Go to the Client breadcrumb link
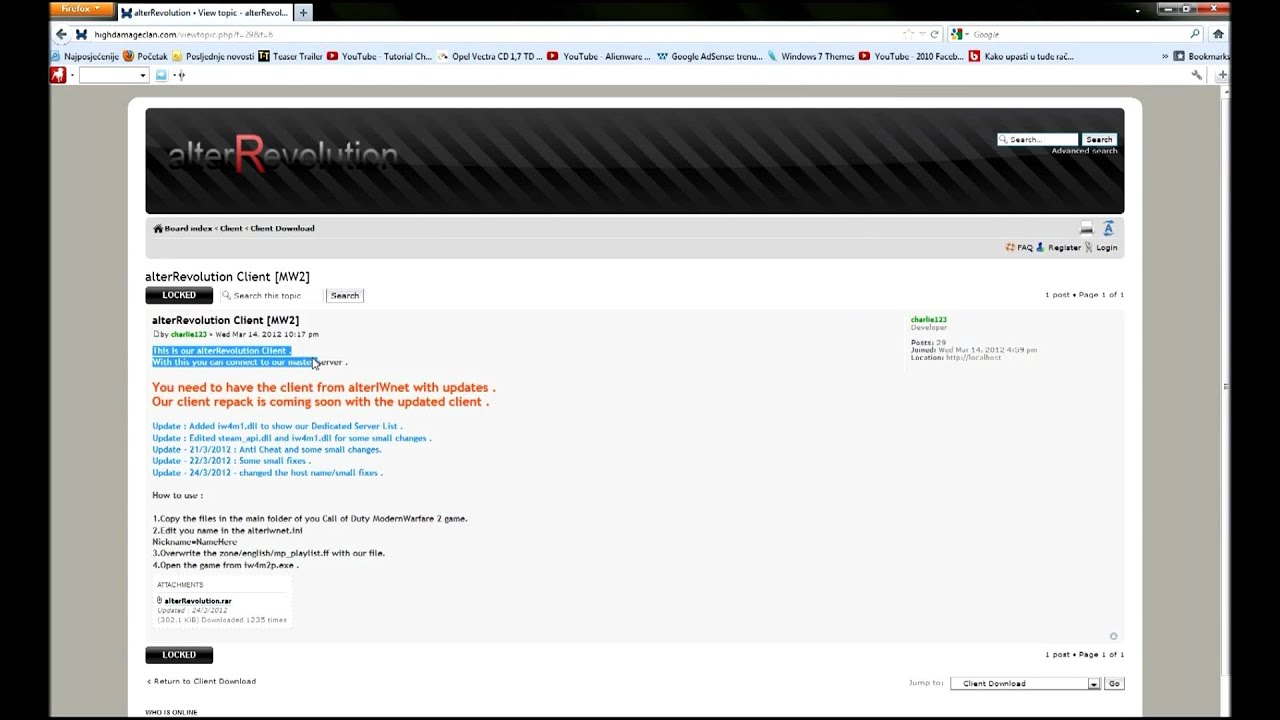The width and height of the screenshot is (1280, 720). coord(231,228)
